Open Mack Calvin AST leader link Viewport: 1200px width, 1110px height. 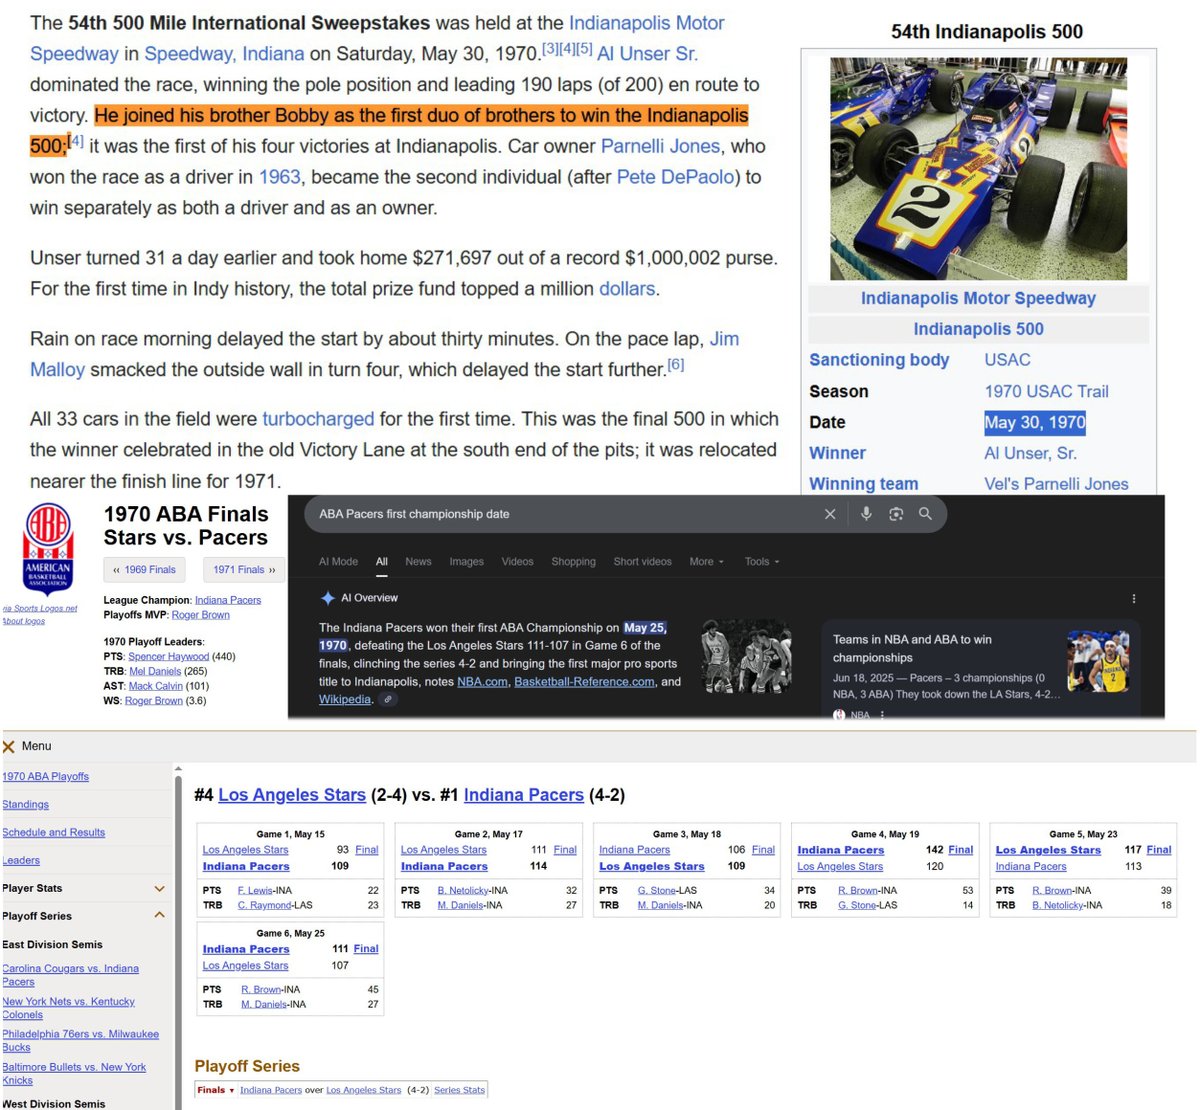coord(155,686)
